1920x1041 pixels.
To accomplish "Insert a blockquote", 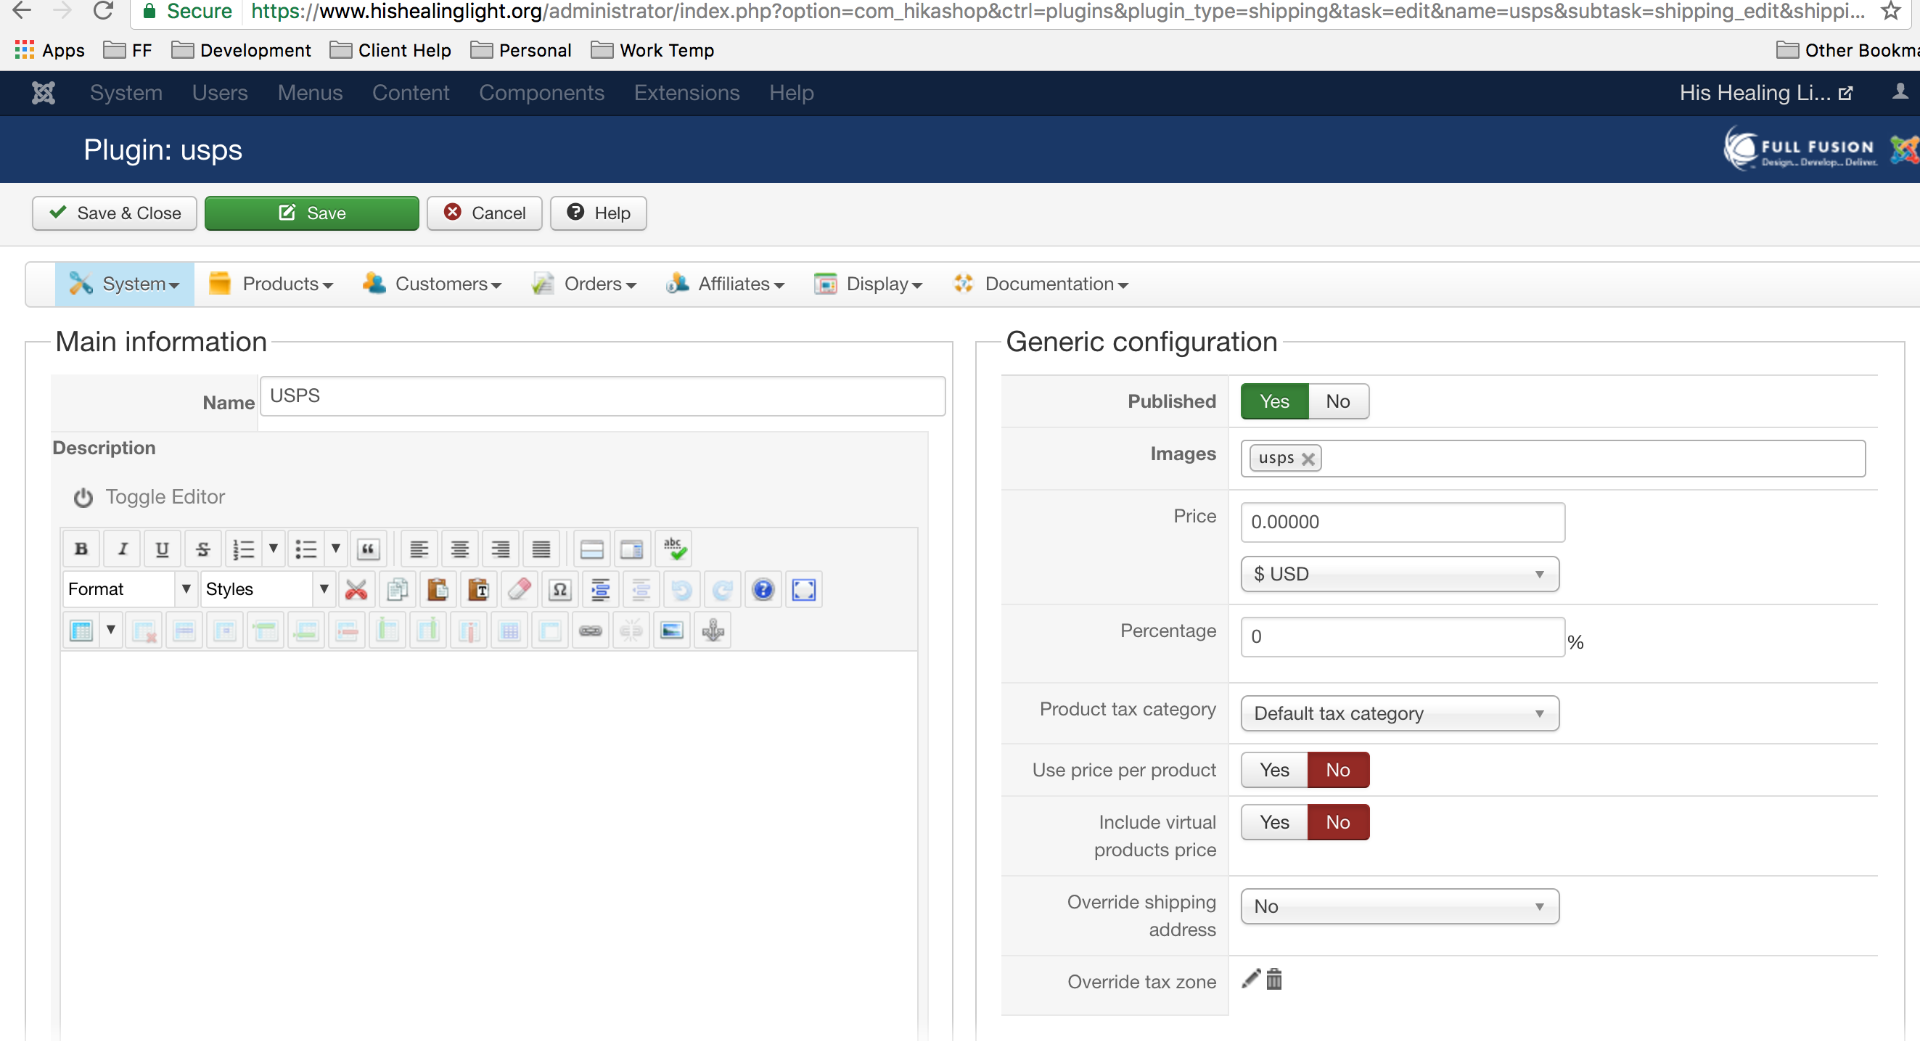I will pos(368,549).
